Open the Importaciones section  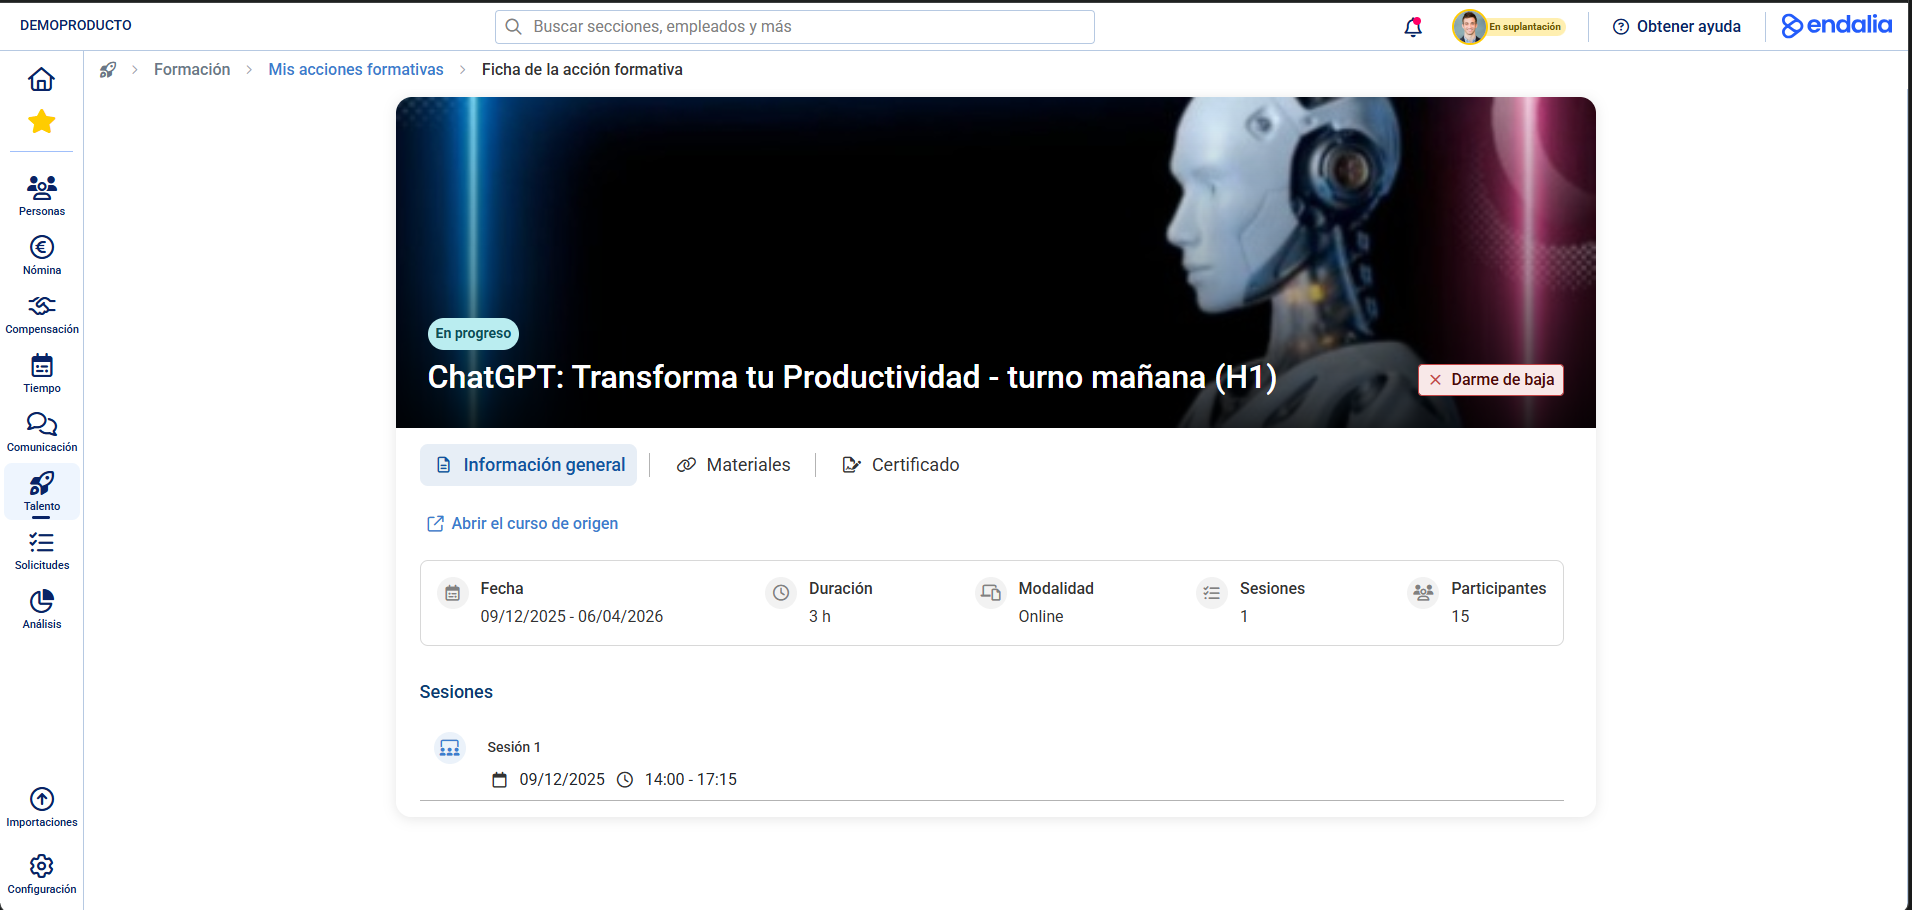(x=42, y=807)
